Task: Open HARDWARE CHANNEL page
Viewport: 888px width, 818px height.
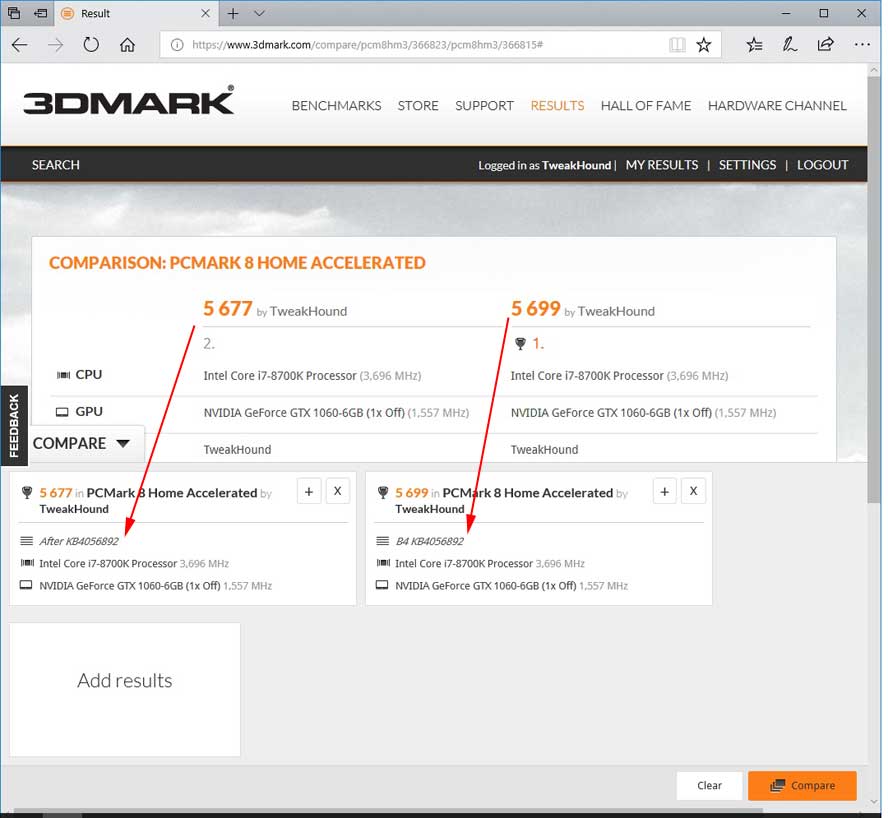Action: click(777, 106)
